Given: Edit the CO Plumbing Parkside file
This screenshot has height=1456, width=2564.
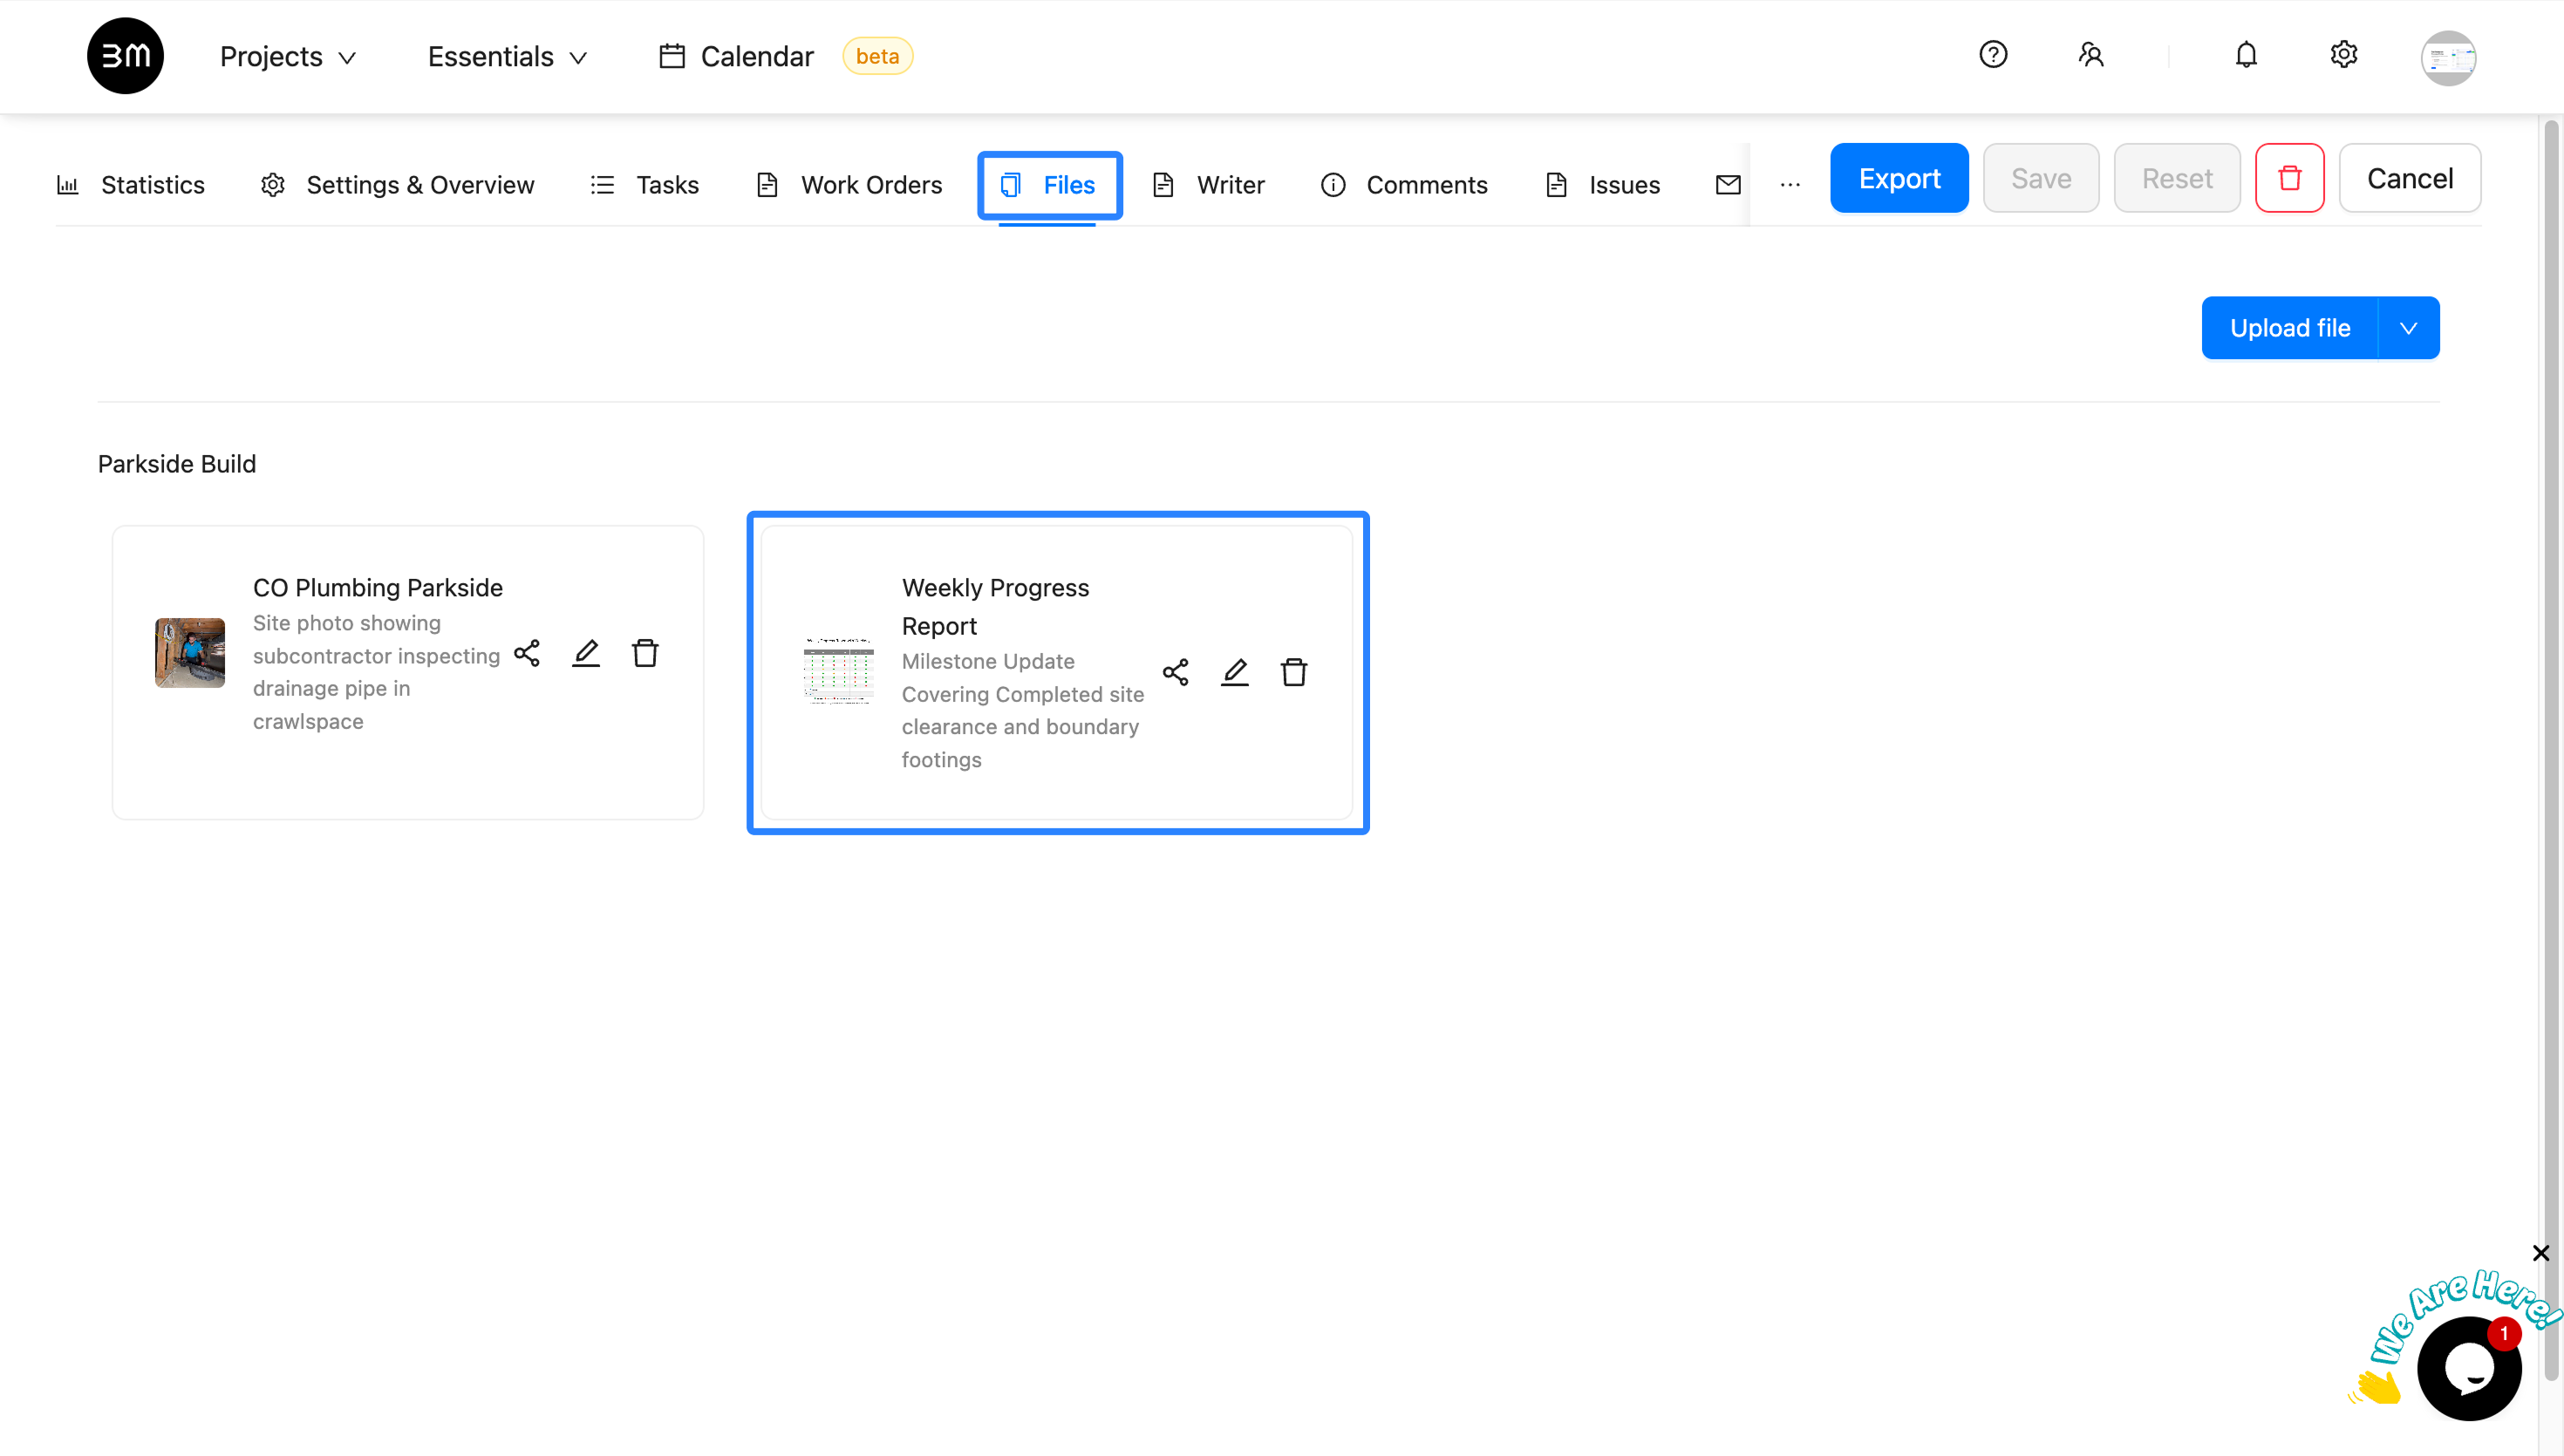Looking at the screenshot, I should click(586, 653).
